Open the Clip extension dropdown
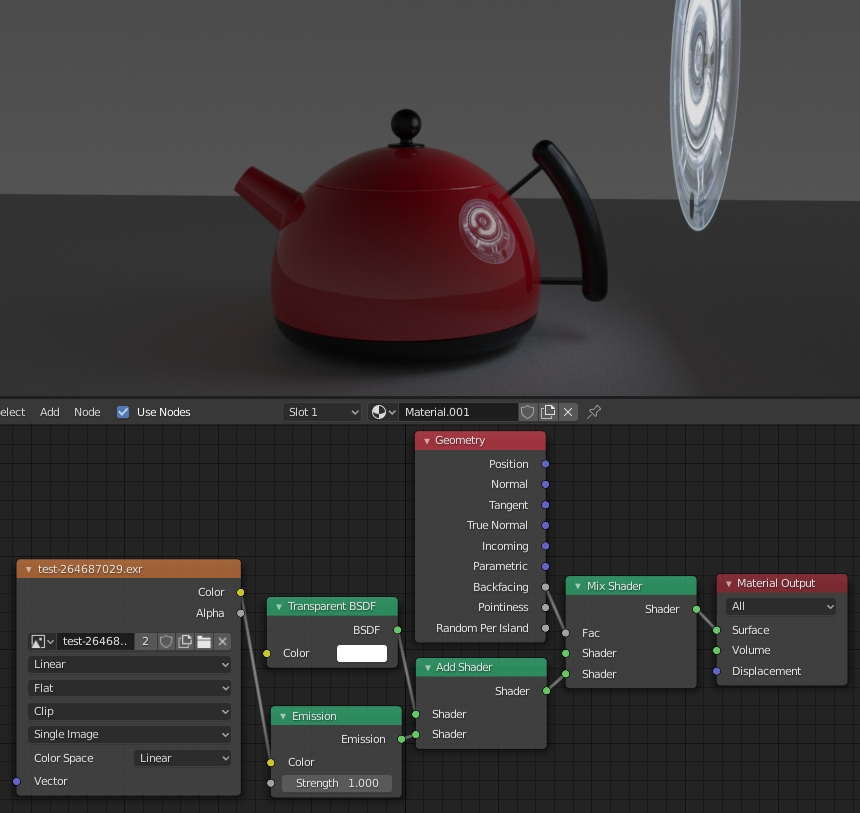860x813 pixels. [129, 712]
